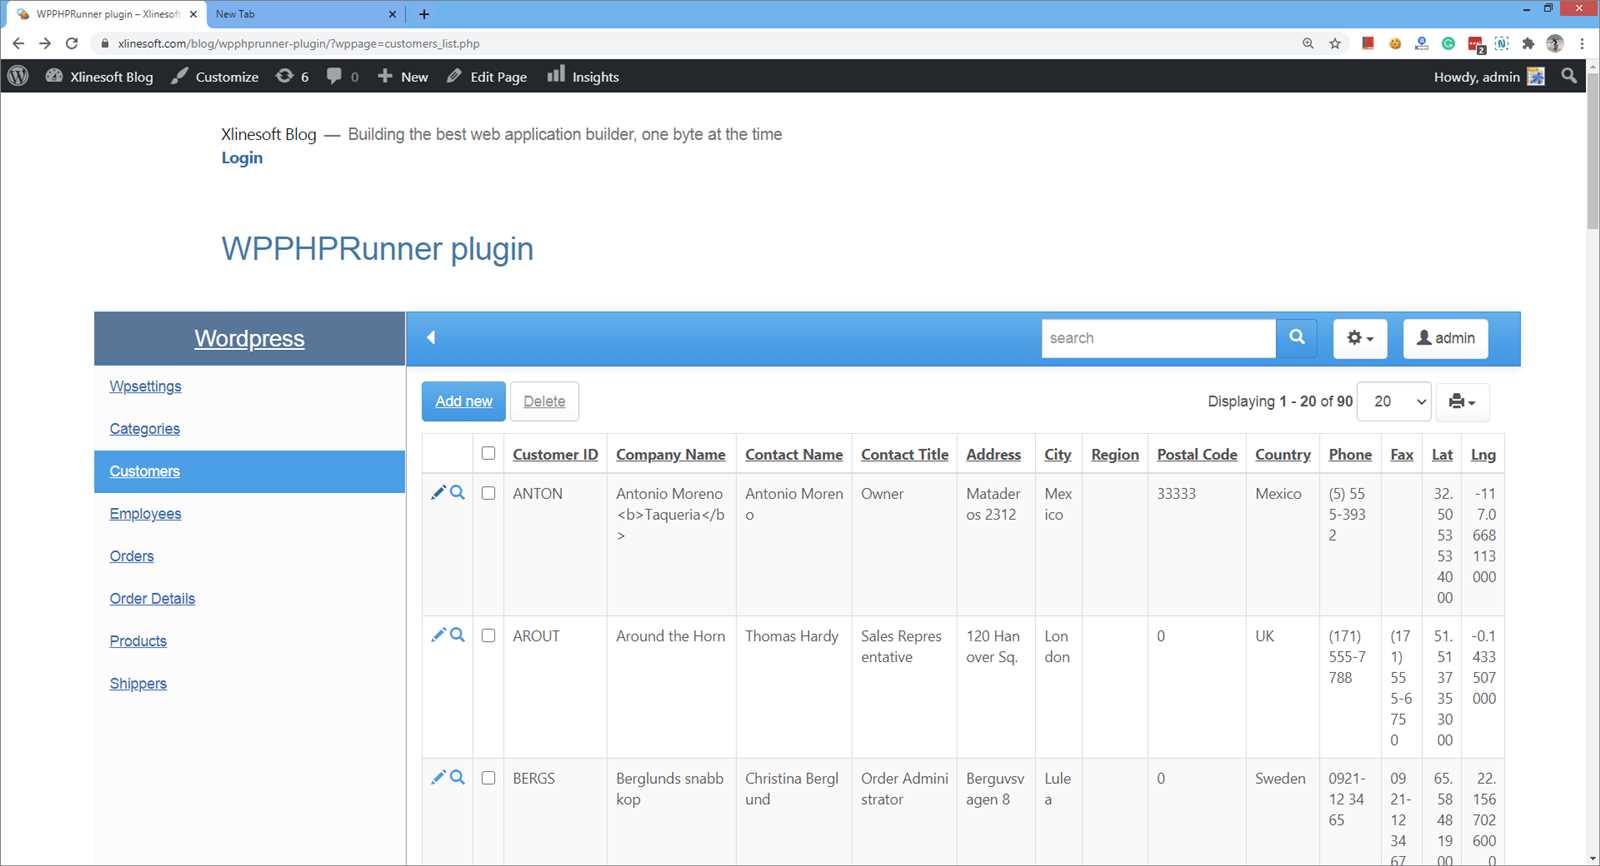The width and height of the screenshot is (1600, 866).
Task: Open the New content menu
Action: pyautogui.click(x=403, y=76)
